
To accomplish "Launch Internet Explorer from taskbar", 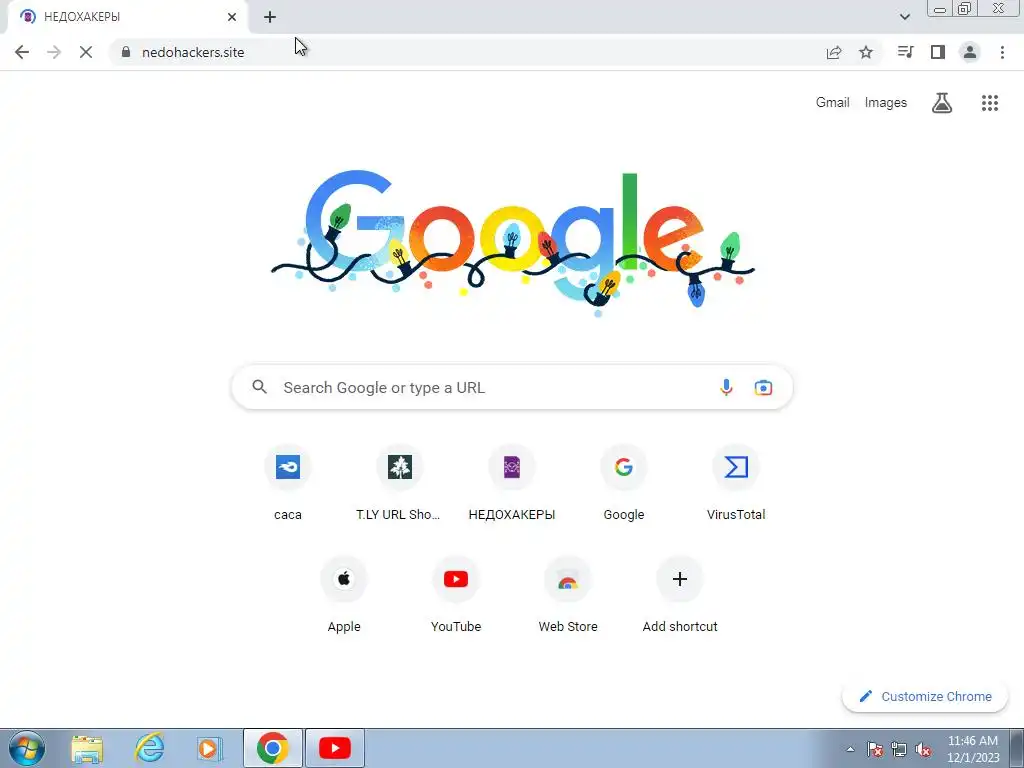I will pos(149,748).
